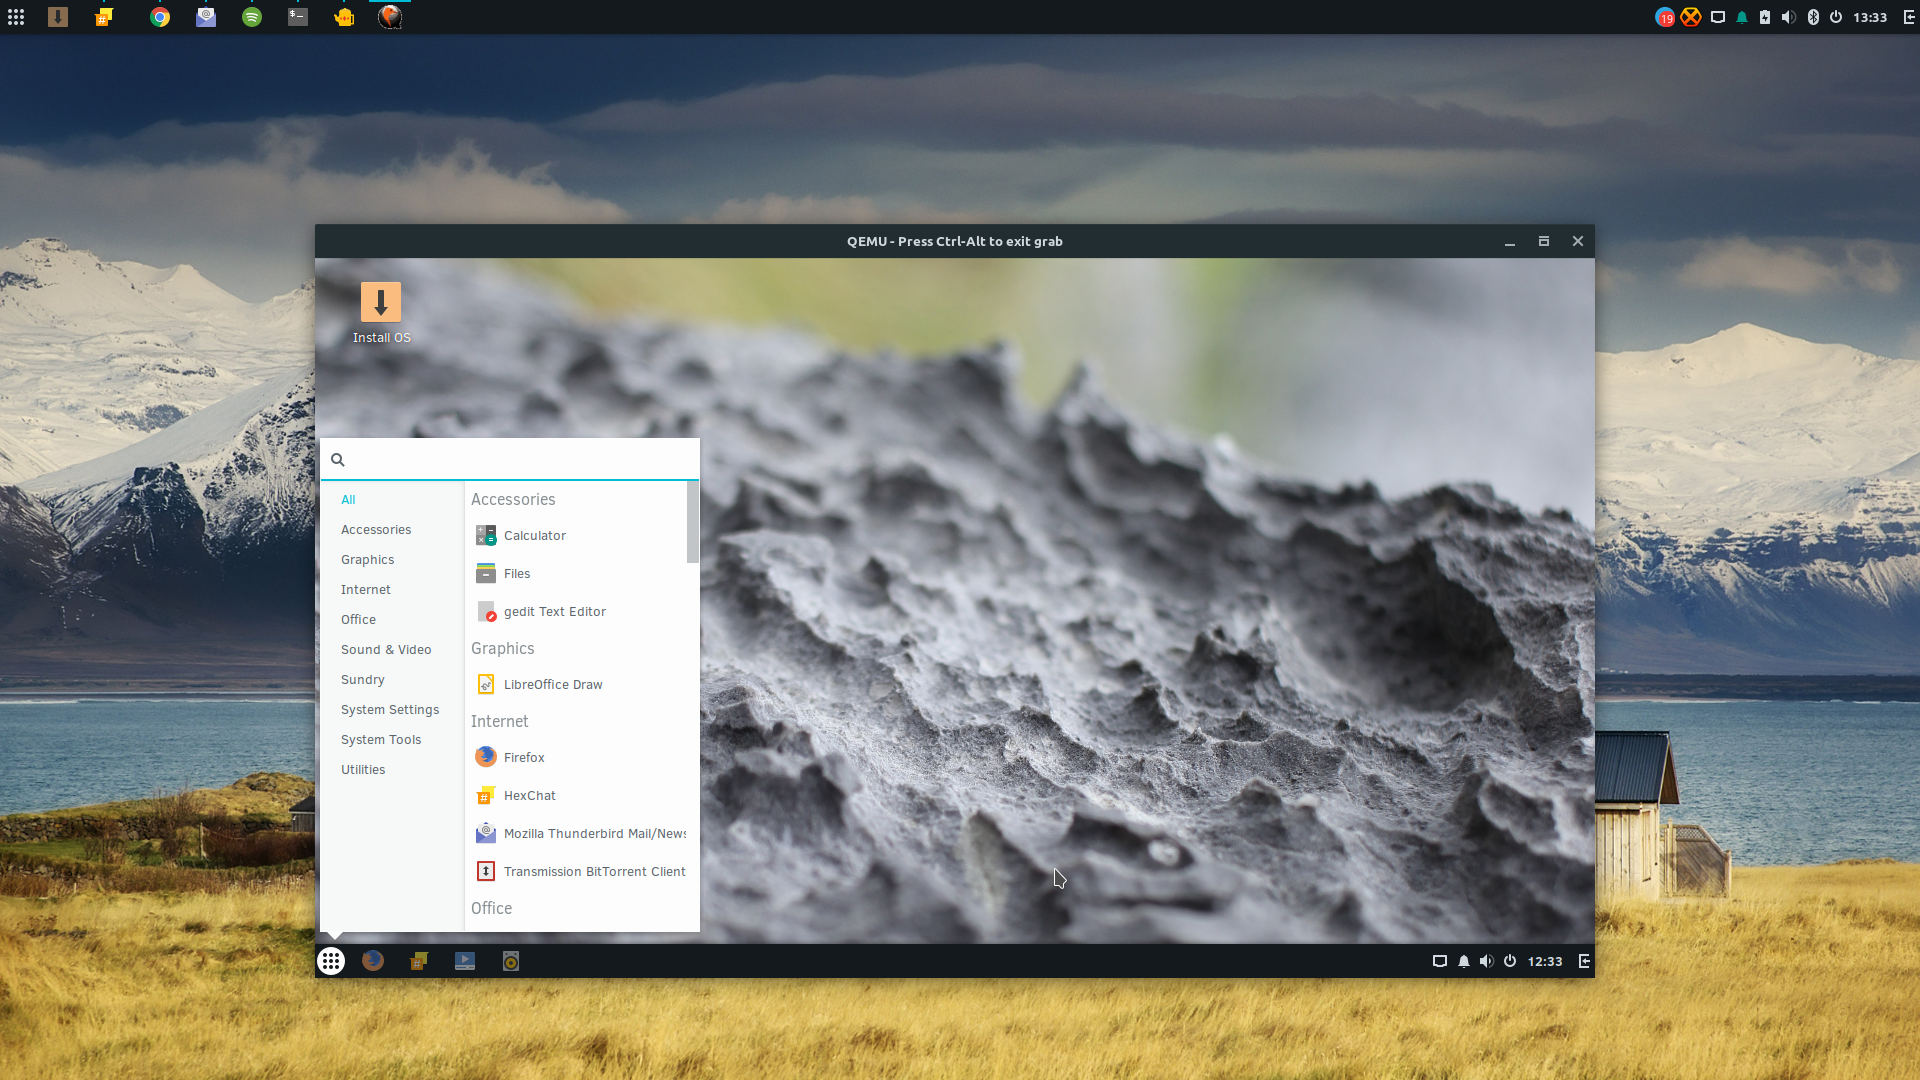Open Google Chrome from the host panel
Image resolution: width=1920 pixels, height=1080 pixels.
pos(160,17)
